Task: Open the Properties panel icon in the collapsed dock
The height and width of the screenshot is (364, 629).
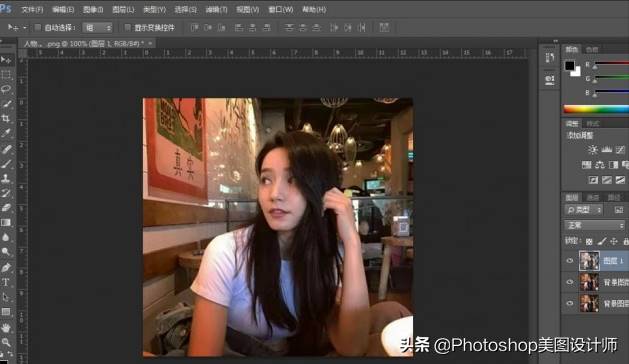Action: 550,79
